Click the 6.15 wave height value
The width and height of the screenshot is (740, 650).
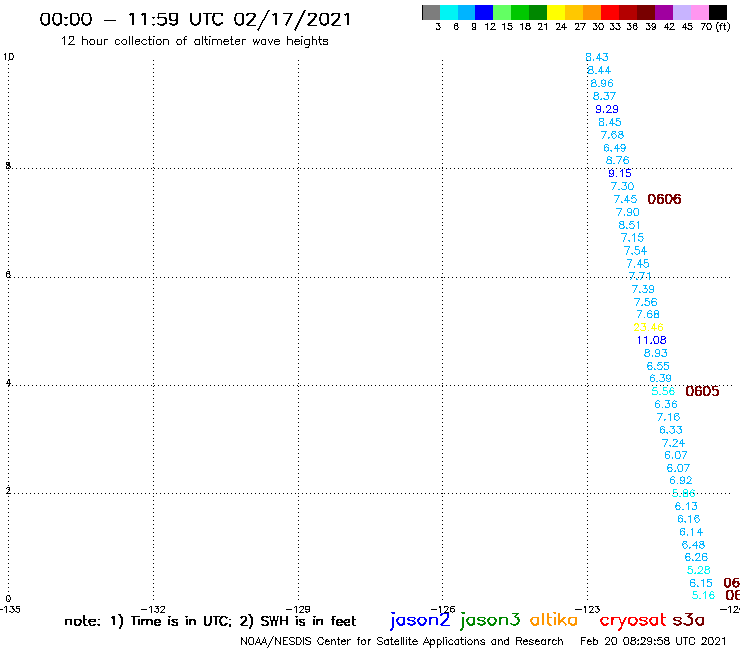(x=701, y=583)
